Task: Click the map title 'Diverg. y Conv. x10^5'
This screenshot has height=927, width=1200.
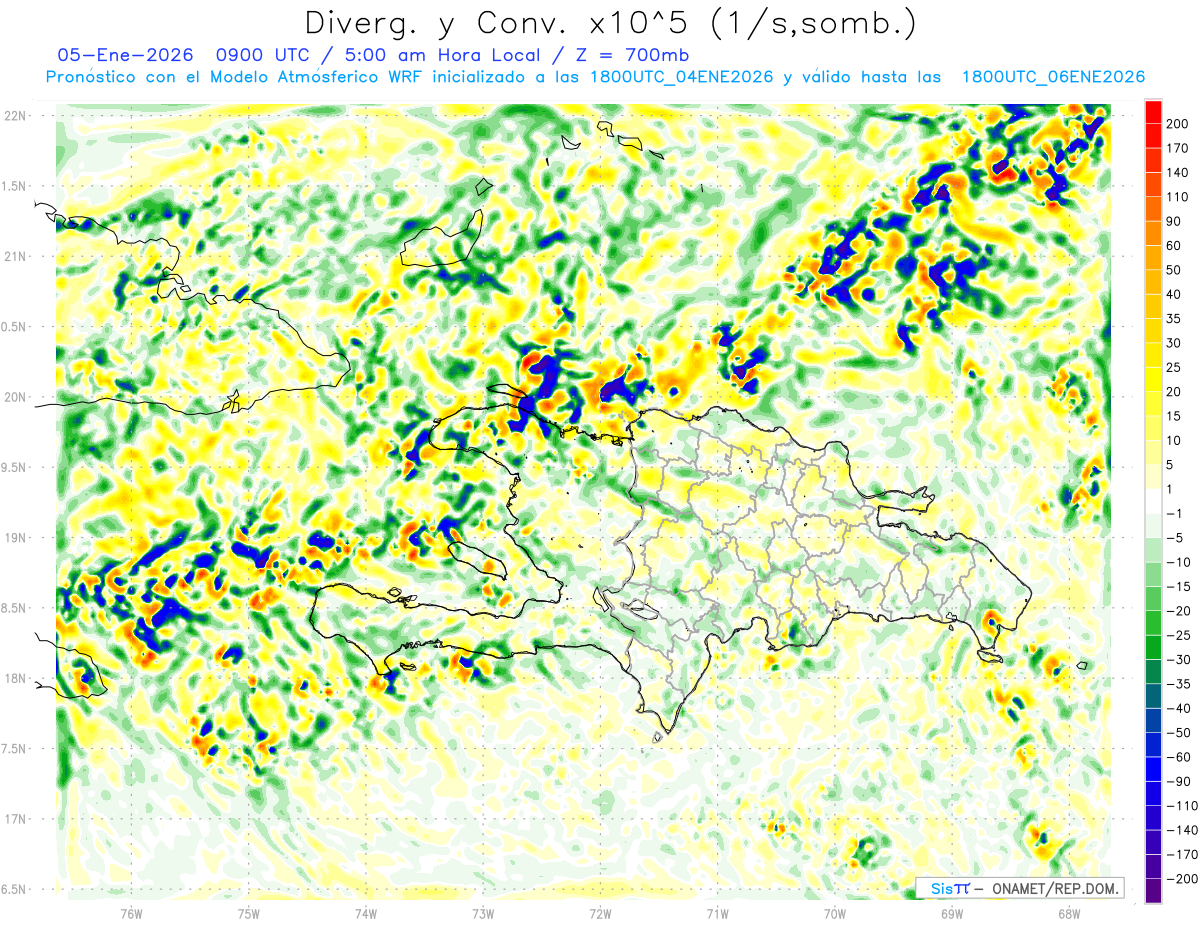Action: point(499,23)
